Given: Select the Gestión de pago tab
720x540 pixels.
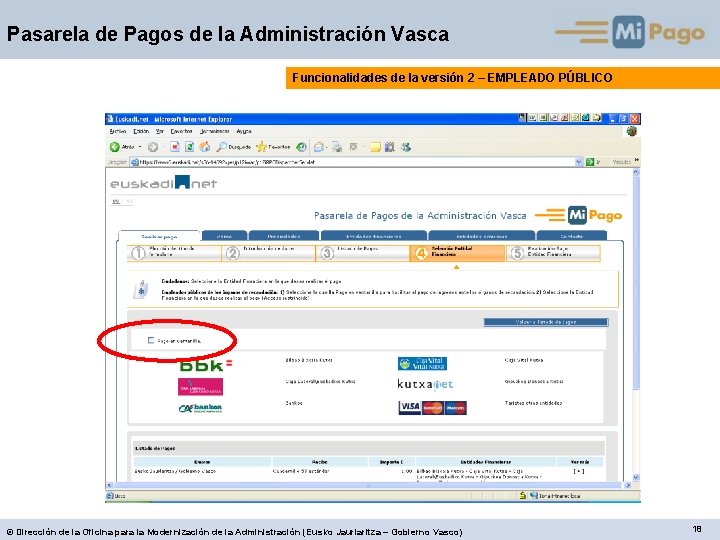Looking at the screenshot, I should coord(159,236).
